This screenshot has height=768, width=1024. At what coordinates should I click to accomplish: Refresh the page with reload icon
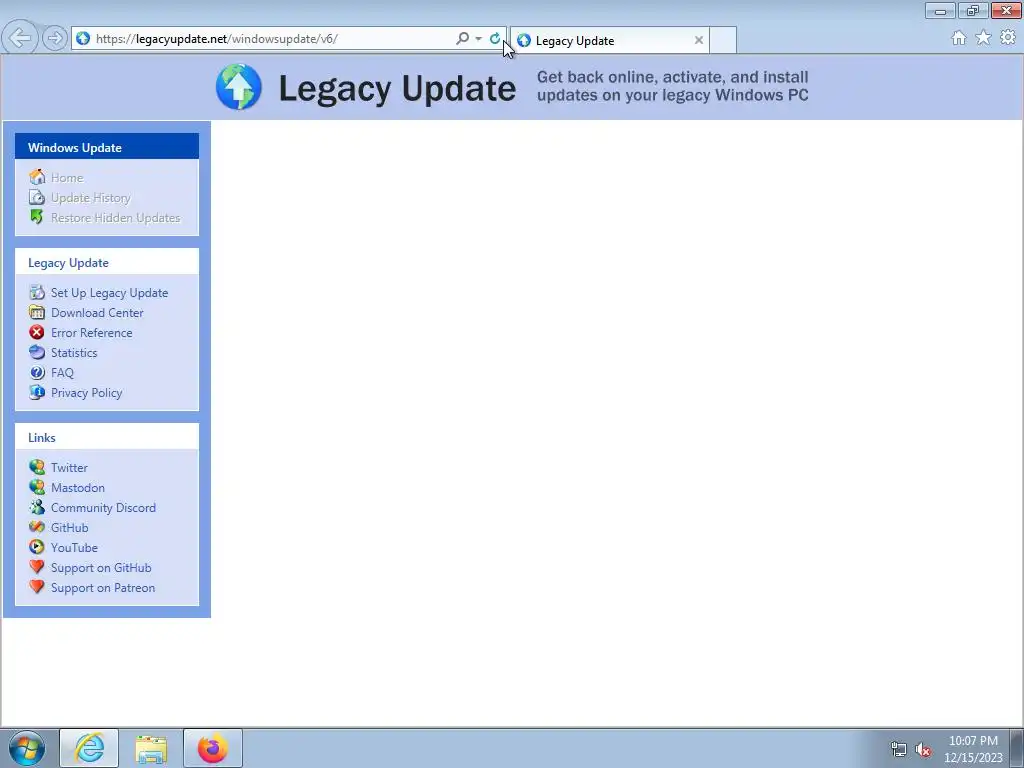(x=495, y=39)
